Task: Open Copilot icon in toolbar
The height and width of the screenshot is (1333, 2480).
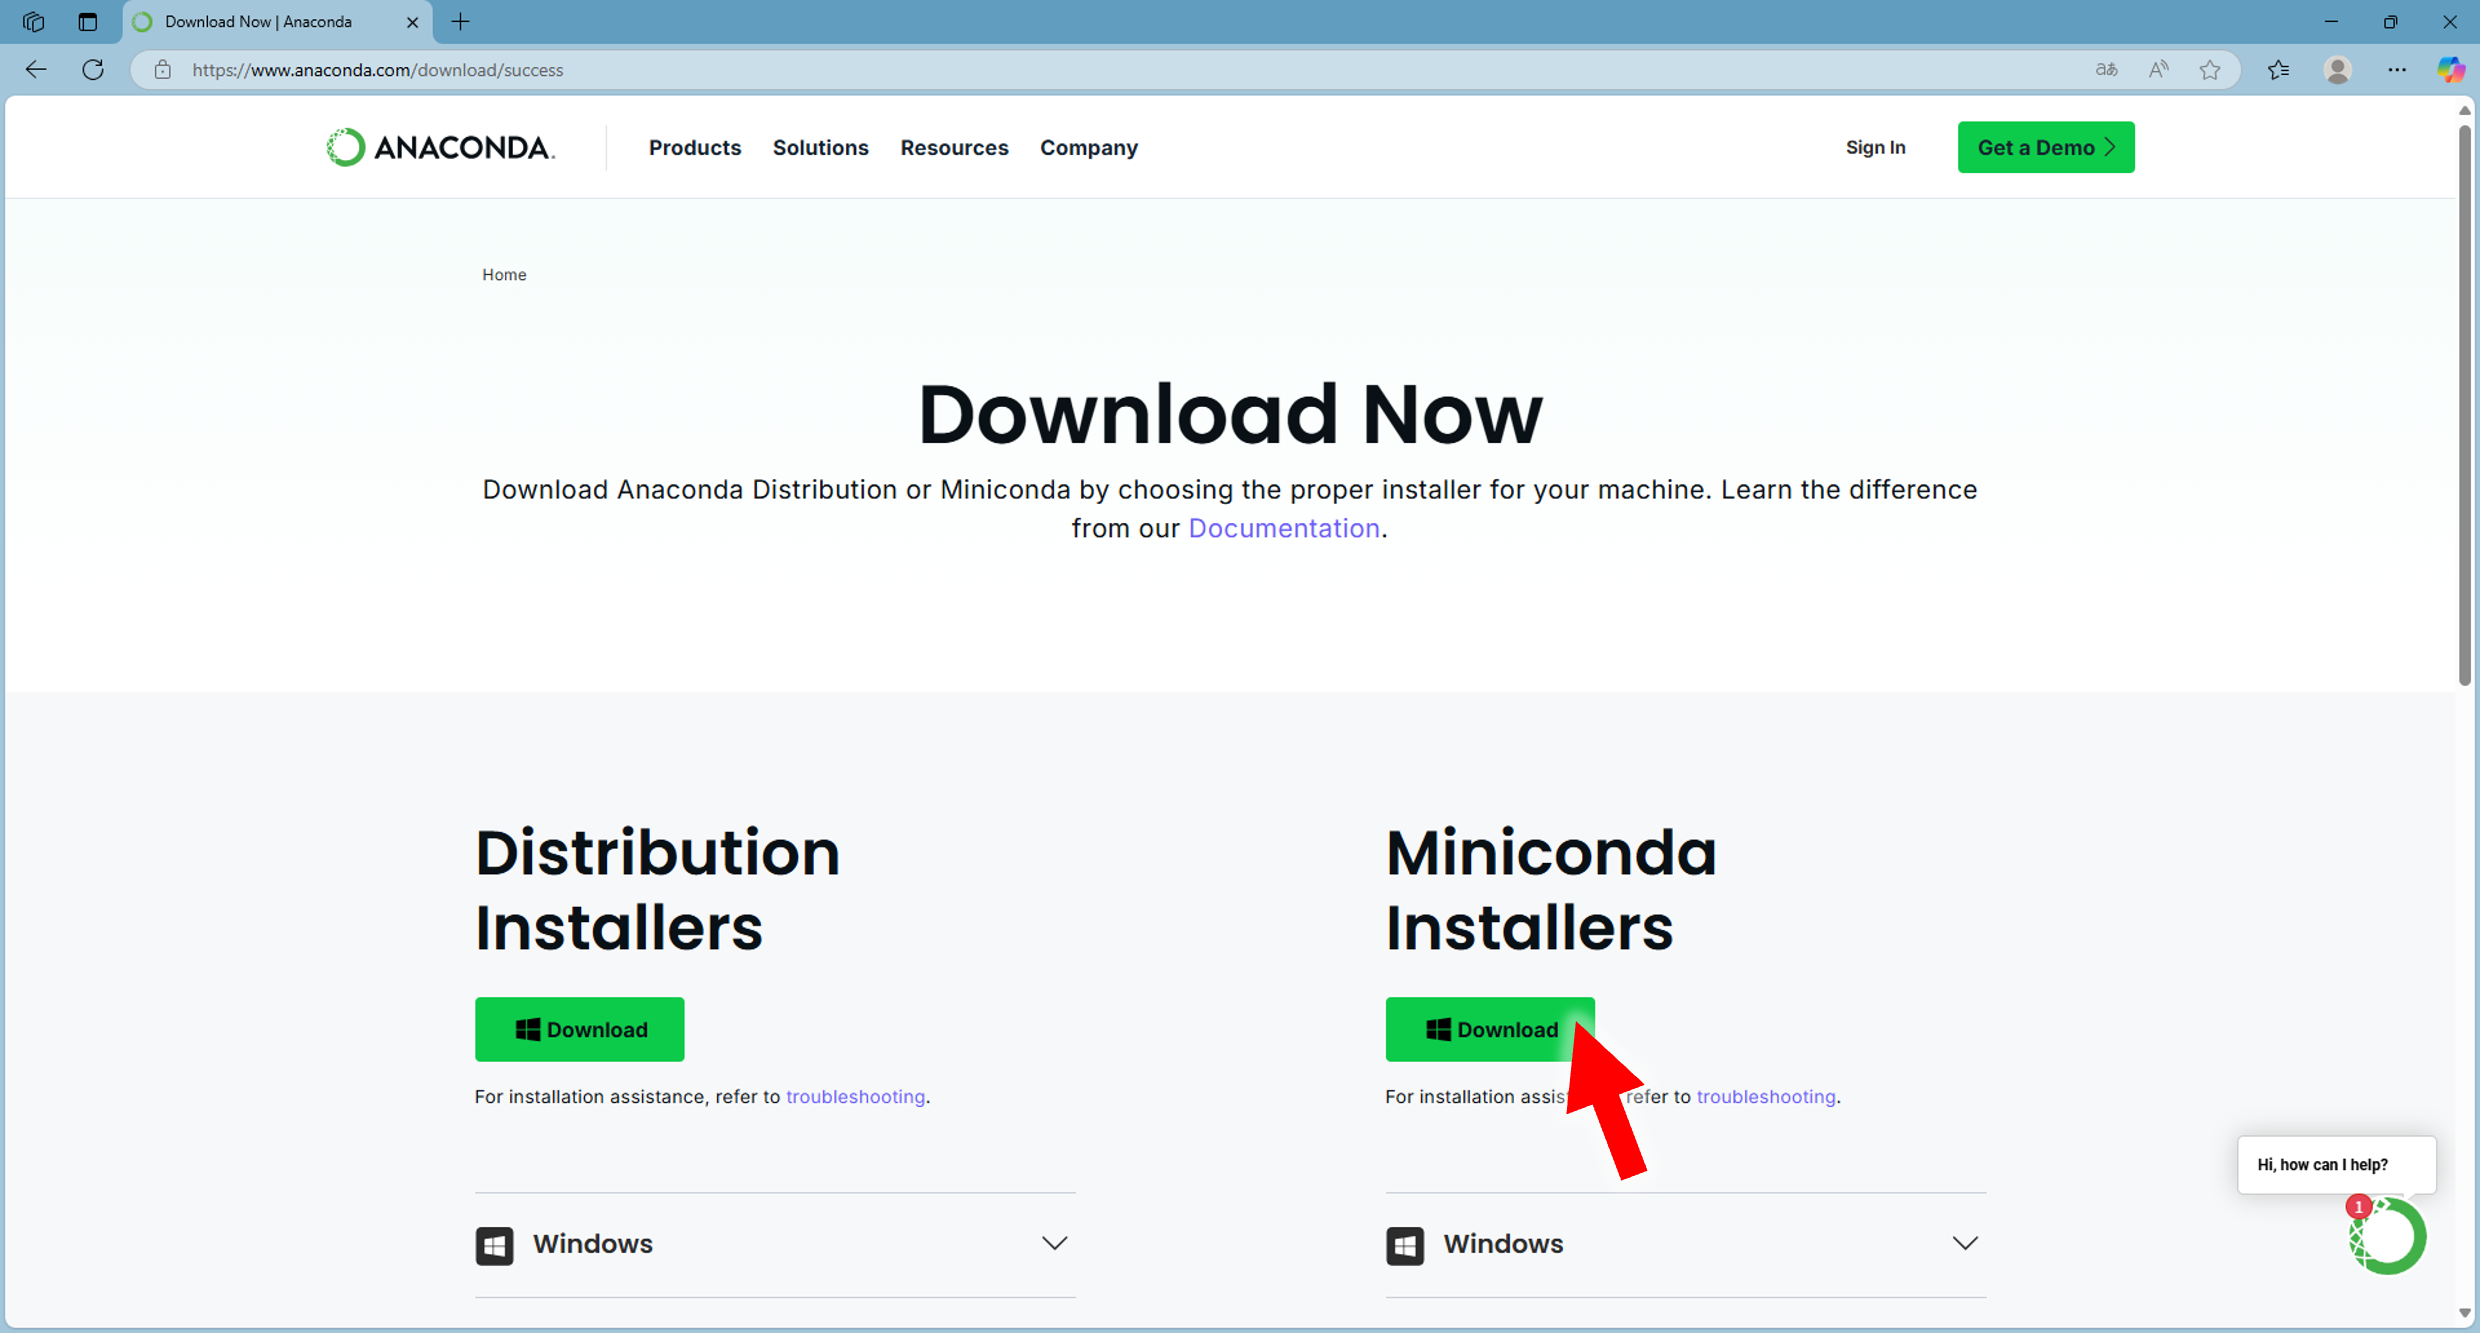Action: click(2450, 70)
